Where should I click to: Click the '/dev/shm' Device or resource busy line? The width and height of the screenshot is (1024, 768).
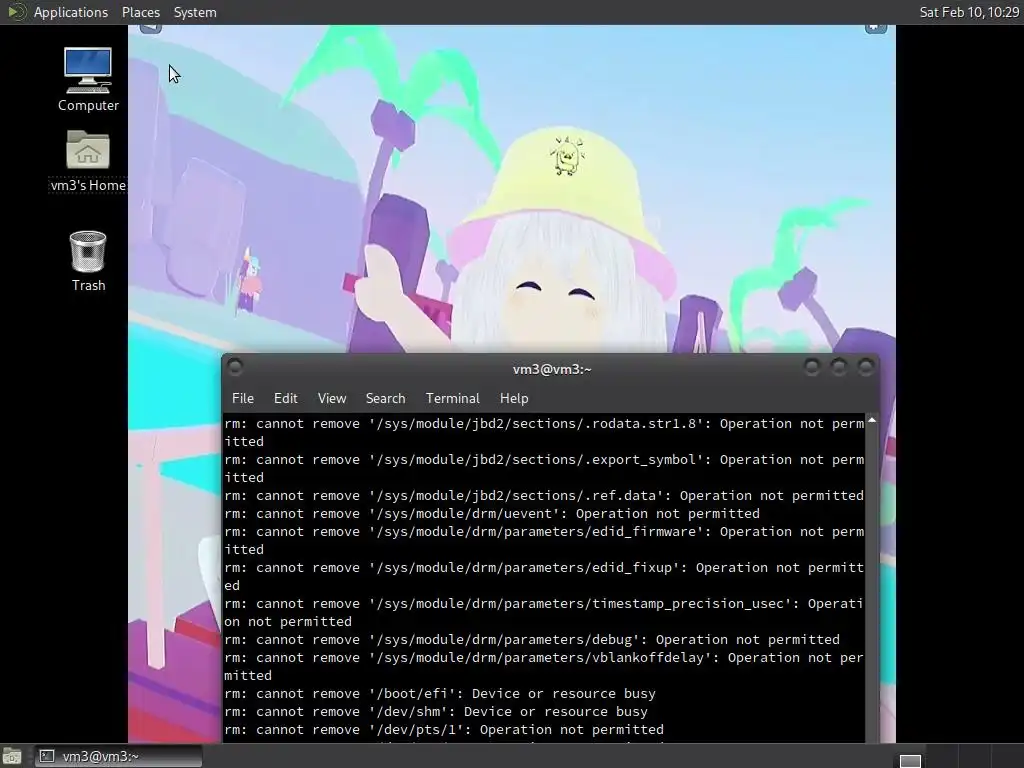[x=436, y=712]
